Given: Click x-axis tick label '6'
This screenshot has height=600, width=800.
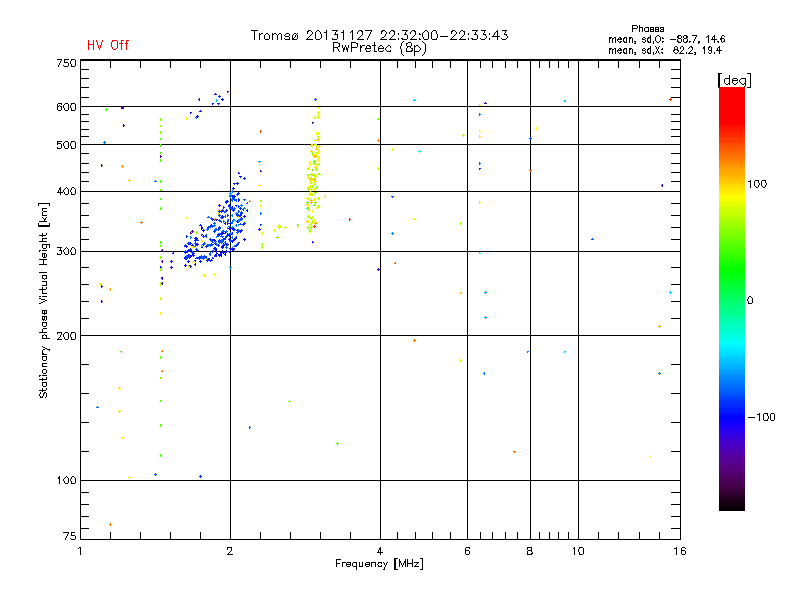Looking at the screenshot, I should pos(467,551).
